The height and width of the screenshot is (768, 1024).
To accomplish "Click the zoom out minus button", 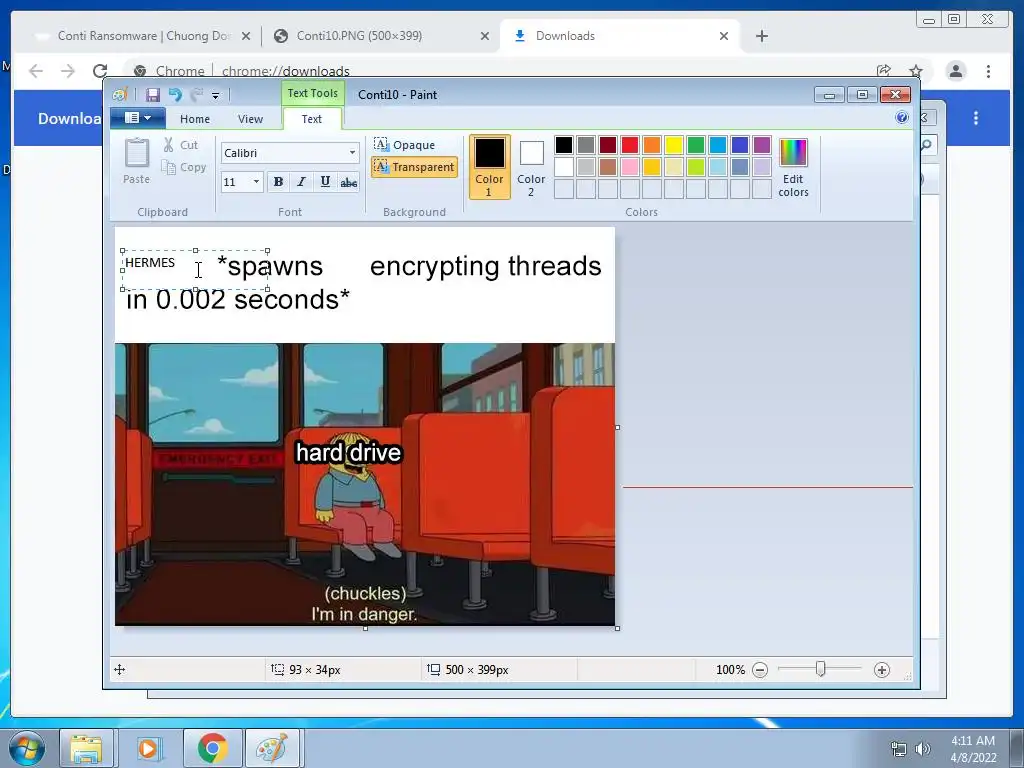I will tap(760, 670).
